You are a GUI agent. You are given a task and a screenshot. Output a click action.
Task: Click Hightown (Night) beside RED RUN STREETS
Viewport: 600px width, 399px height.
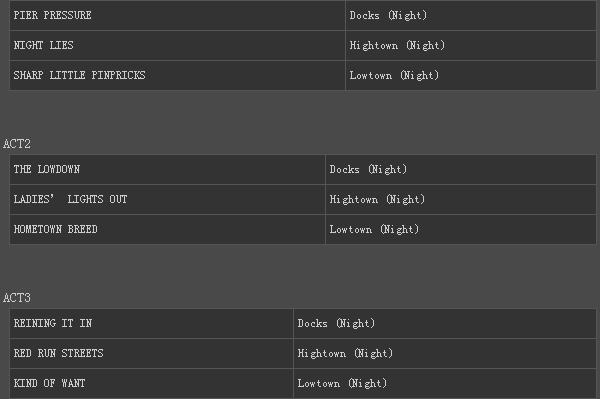[x=345, y=353]
